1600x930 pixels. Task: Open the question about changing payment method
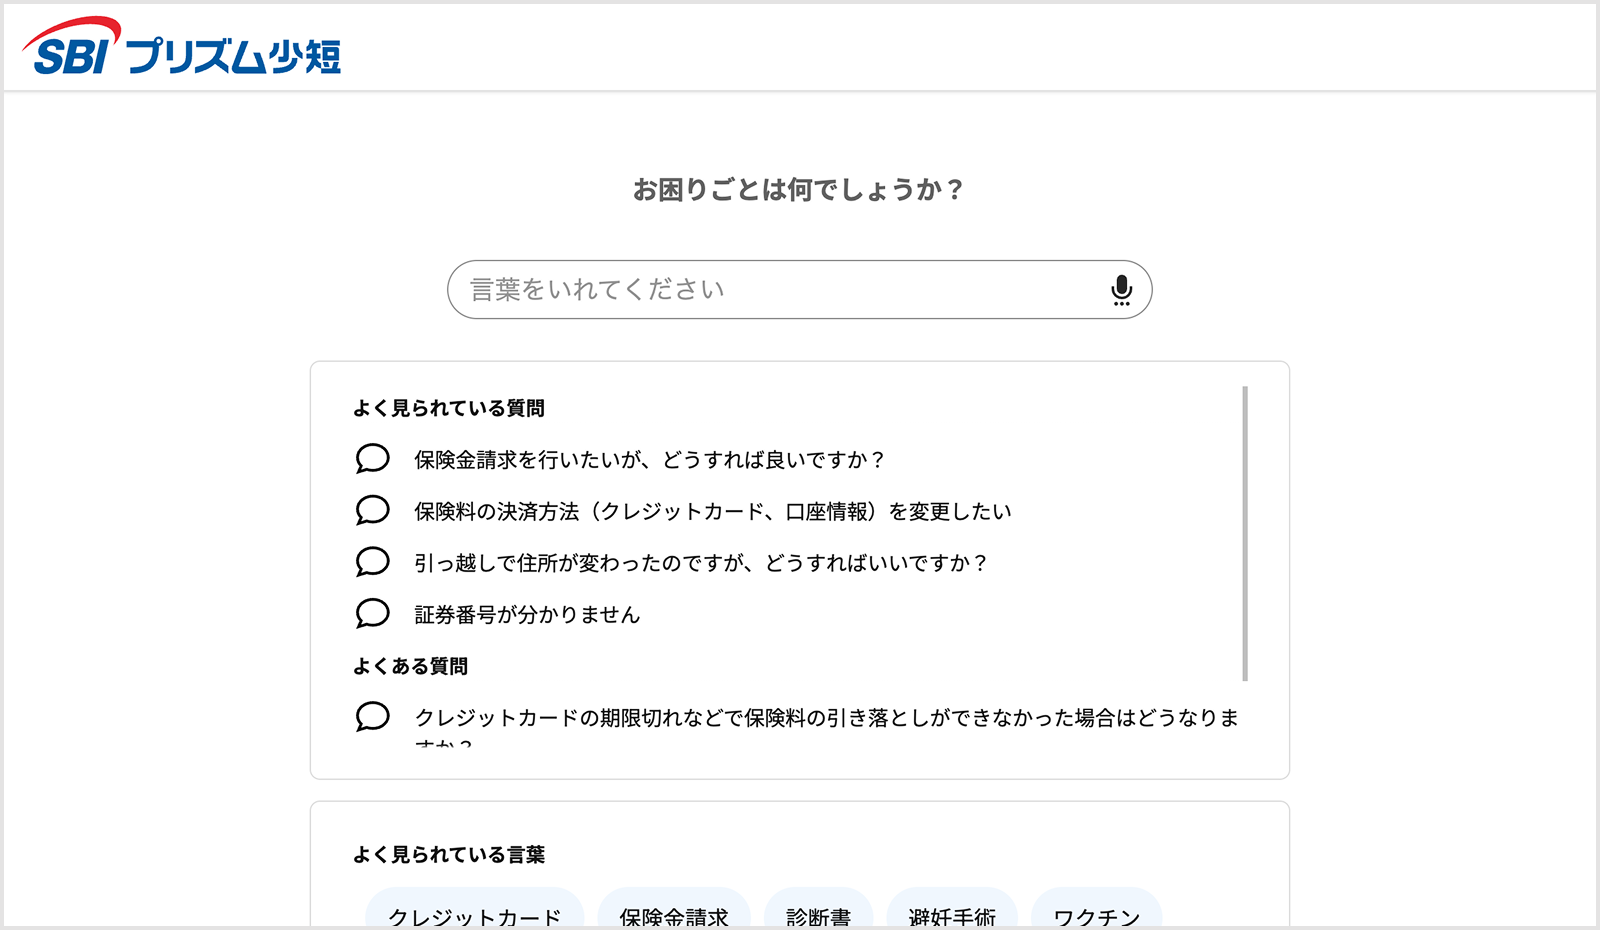click(x=711, y=510)
